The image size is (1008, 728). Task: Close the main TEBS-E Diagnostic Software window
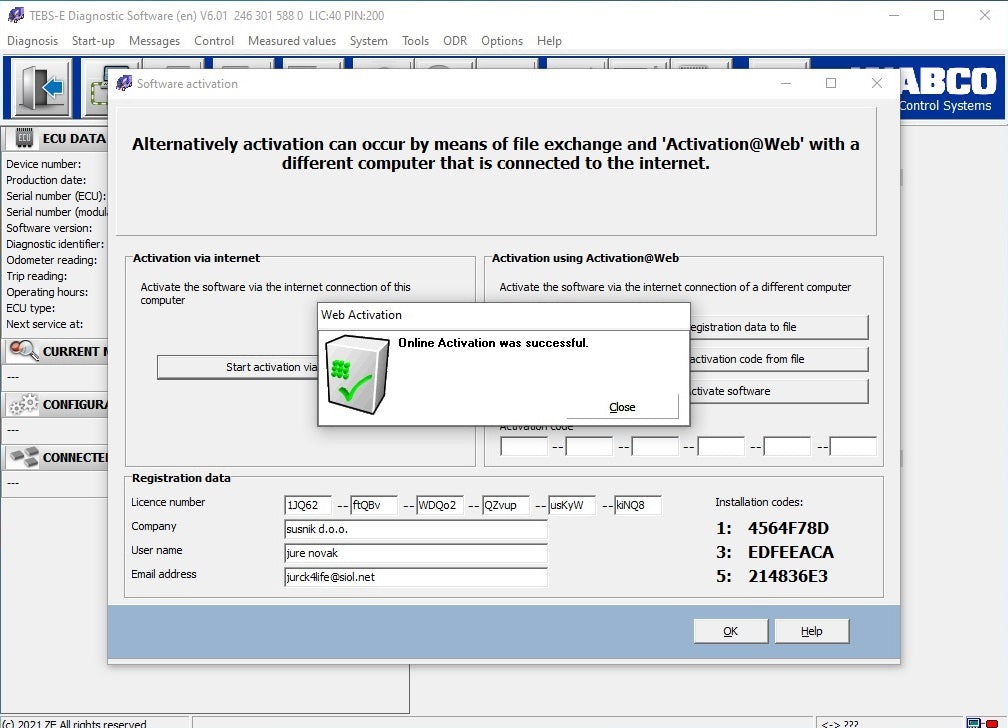coord(984,15)
